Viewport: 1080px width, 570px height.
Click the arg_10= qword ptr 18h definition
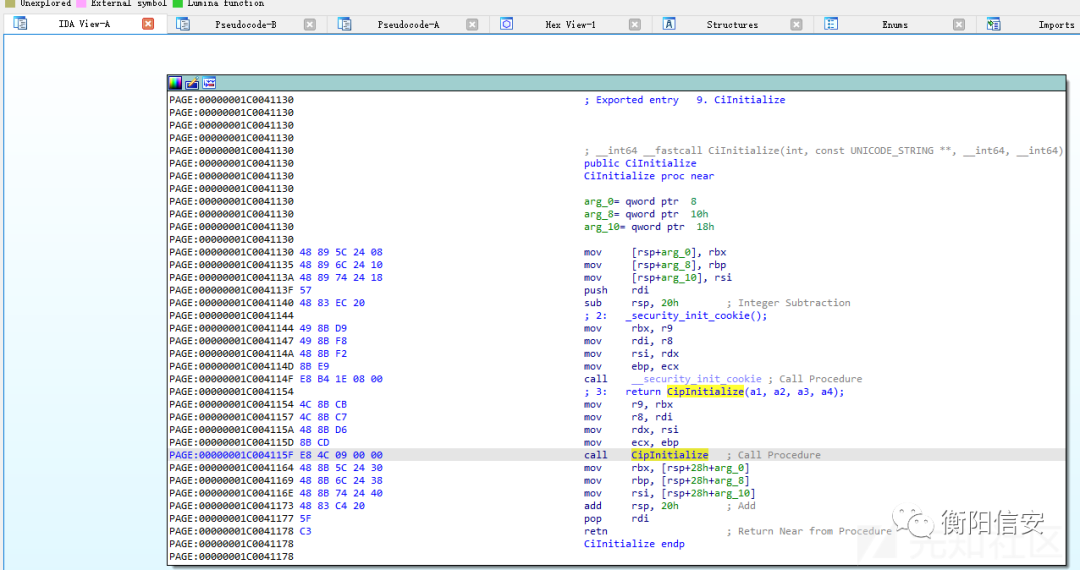(x=649, y=227)
